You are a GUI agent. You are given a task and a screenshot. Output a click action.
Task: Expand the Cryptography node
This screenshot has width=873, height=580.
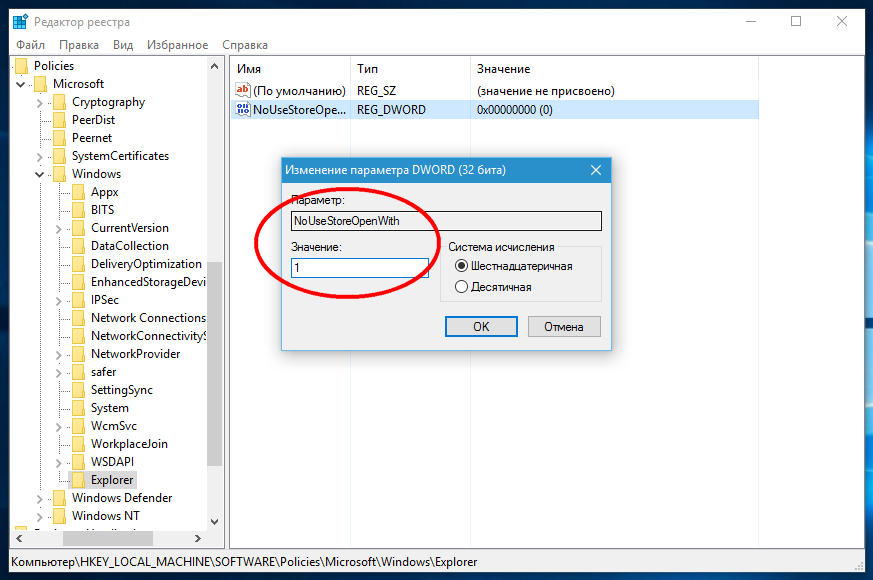(40, 103)
